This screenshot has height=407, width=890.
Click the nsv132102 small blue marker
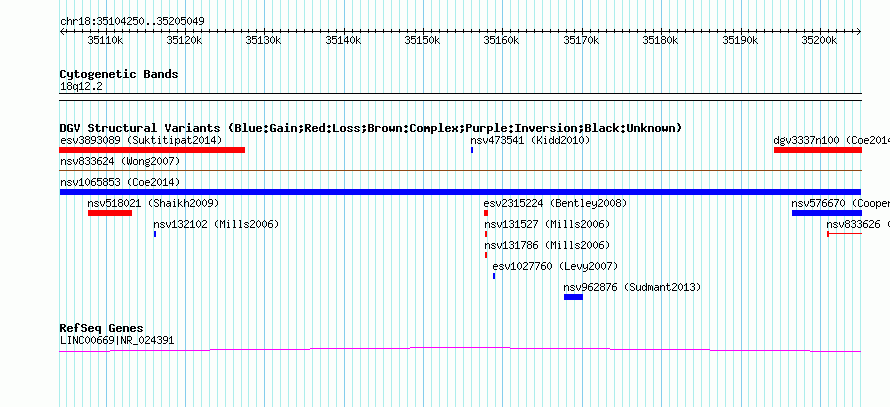point(155,234)
